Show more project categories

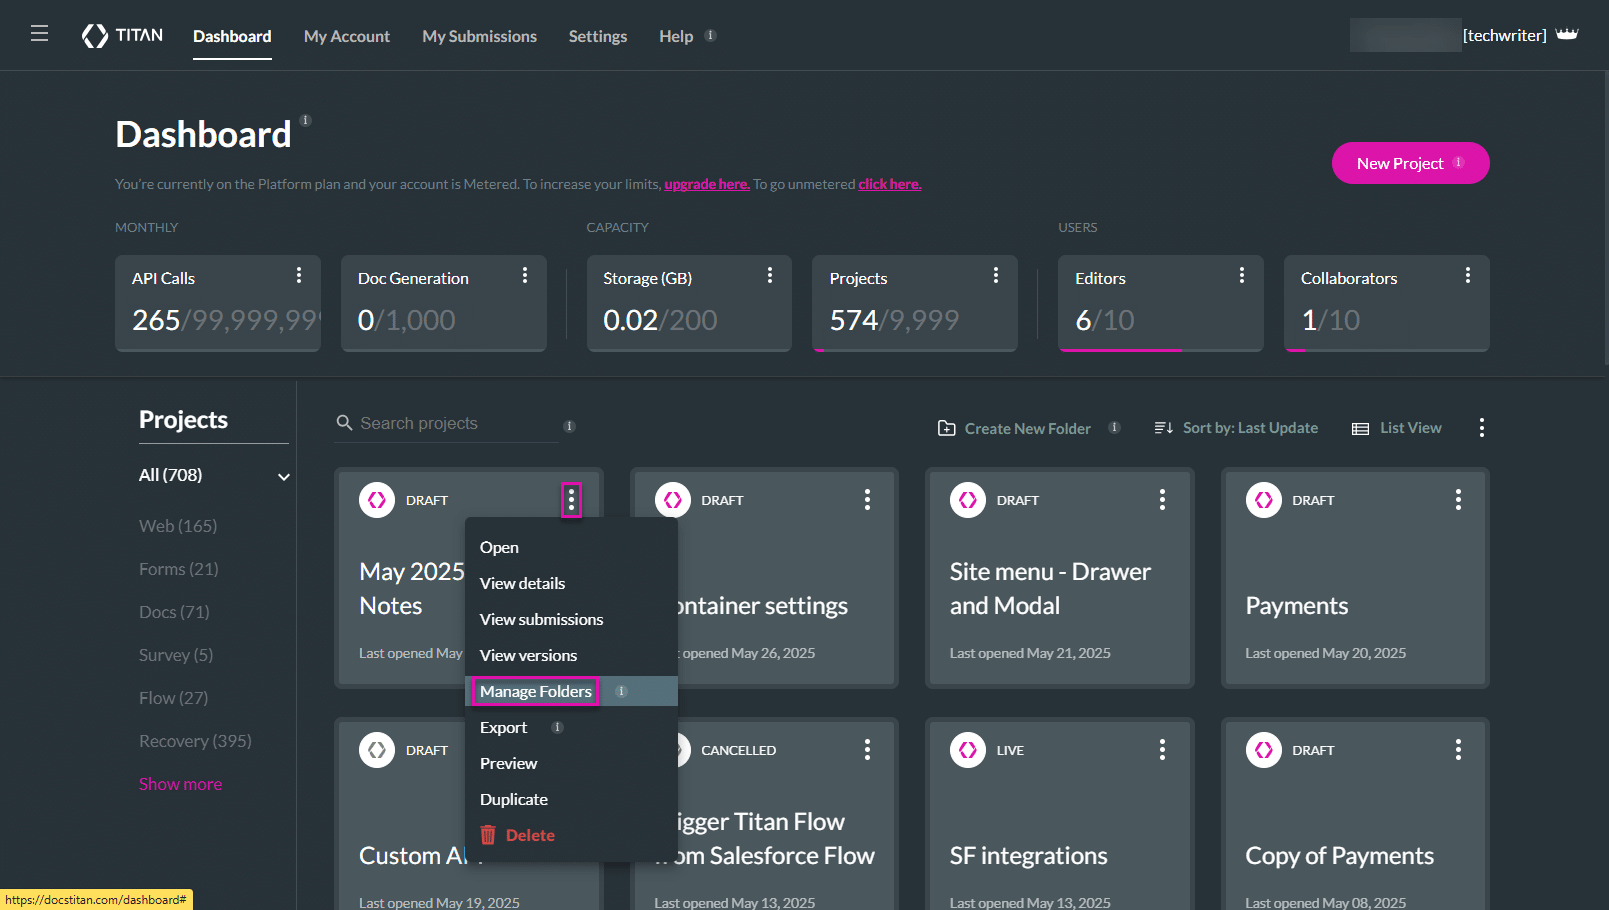(x=180, y=784)
